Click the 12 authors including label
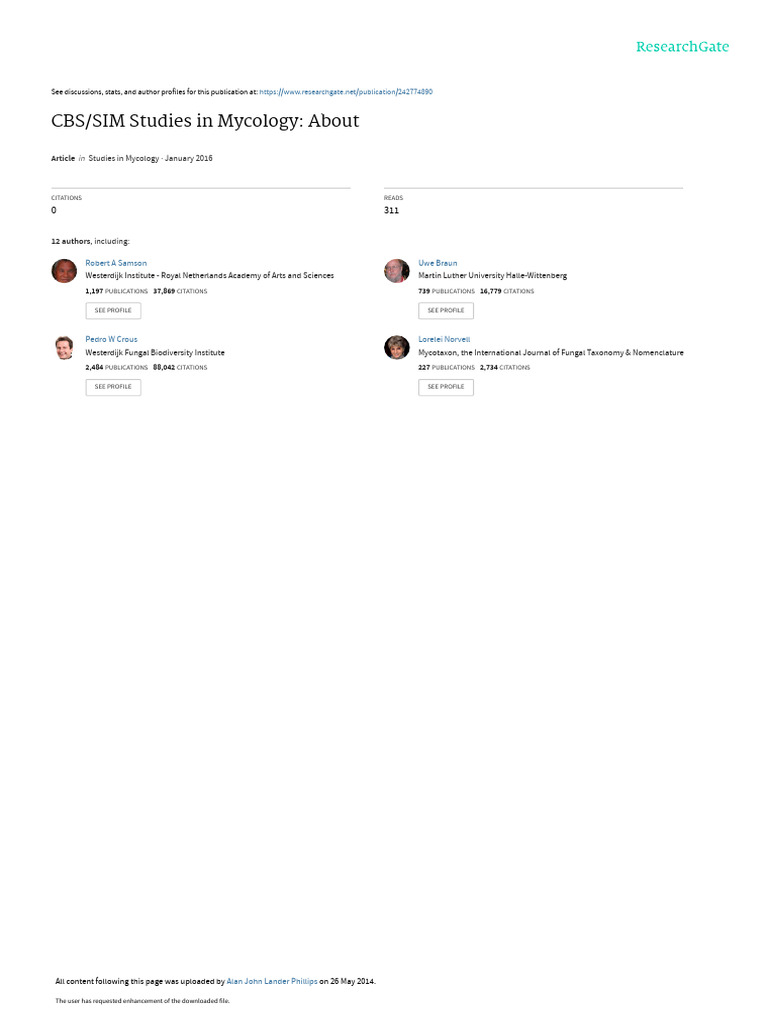Viewport: 768px width, 1024px height. point(90,242)
